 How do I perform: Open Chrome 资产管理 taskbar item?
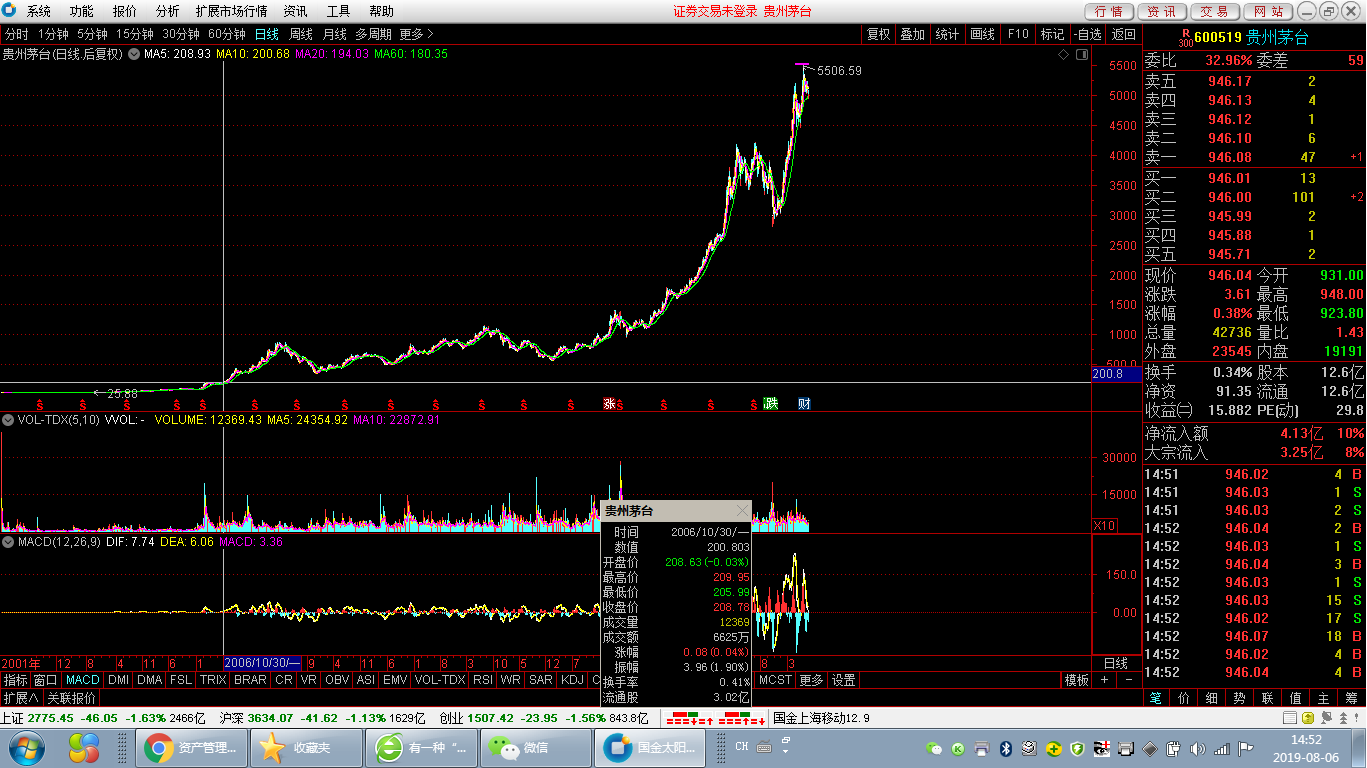pyautogui.click(x=190, y=747)
